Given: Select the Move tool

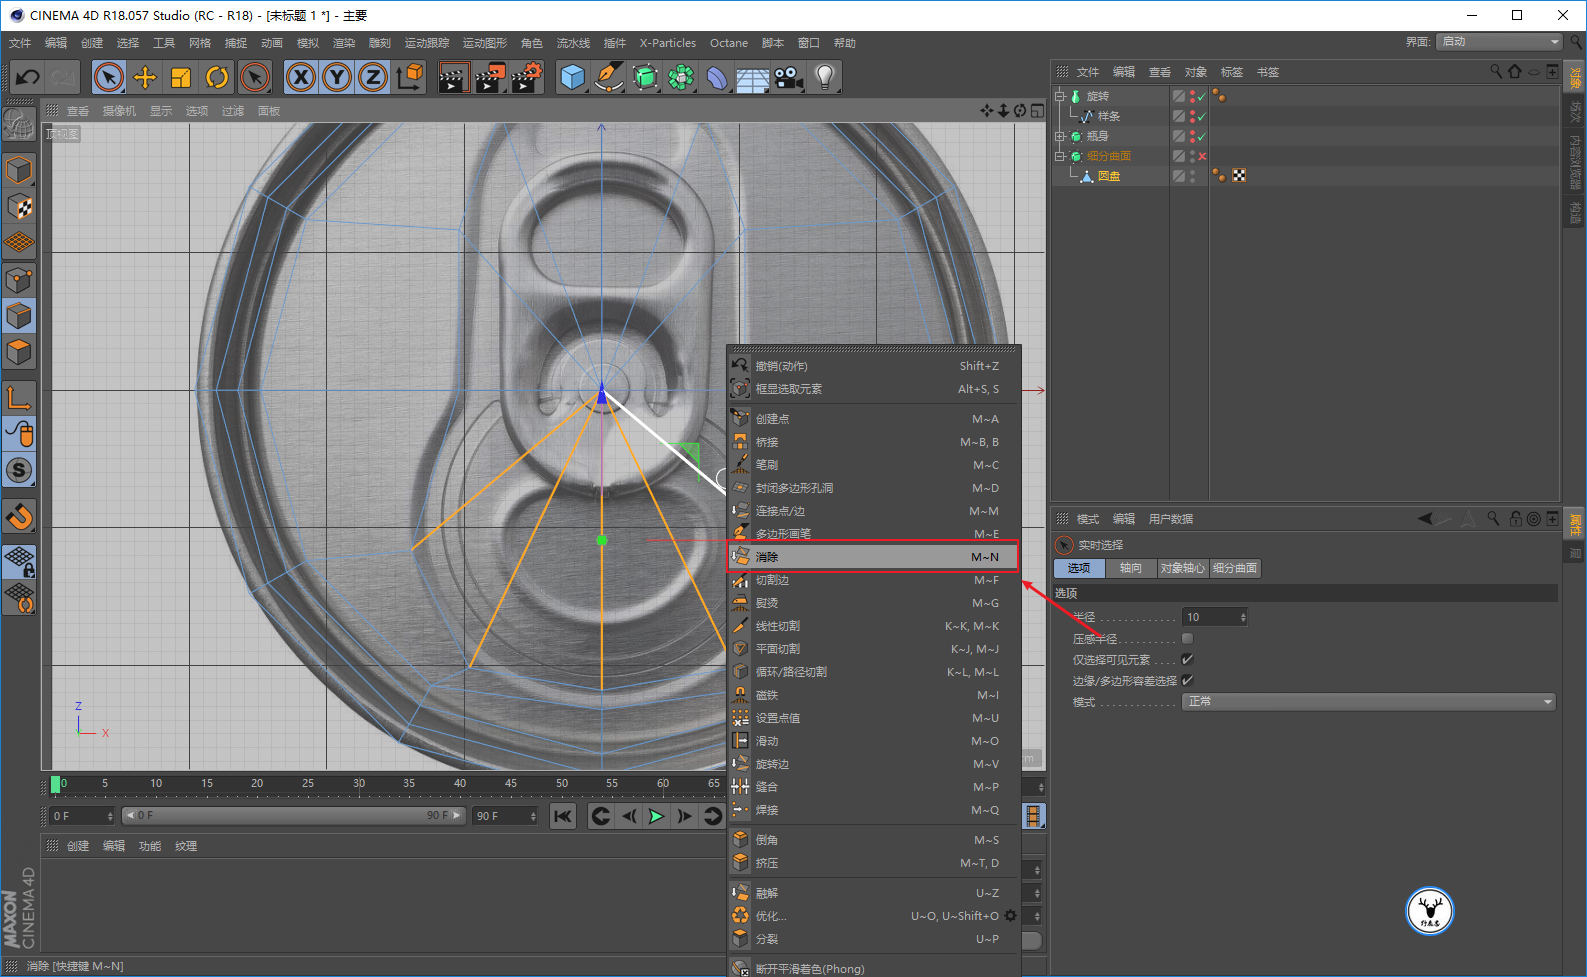Looking at the screenshot, I should coord(145,77).
